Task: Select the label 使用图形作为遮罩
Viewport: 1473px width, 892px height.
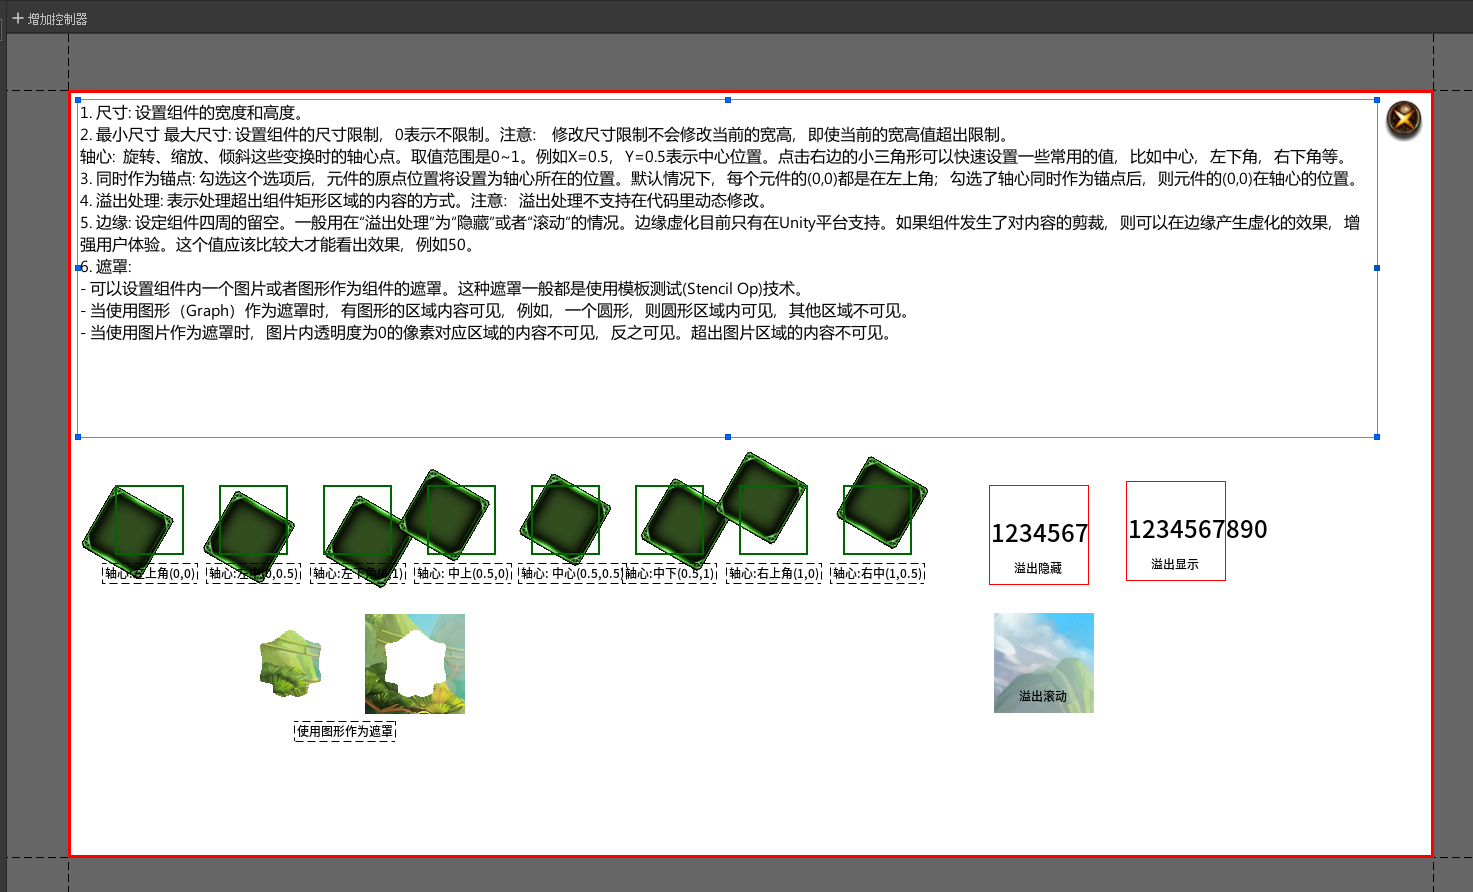Action: pyautogui.click(x=345, y=731)
